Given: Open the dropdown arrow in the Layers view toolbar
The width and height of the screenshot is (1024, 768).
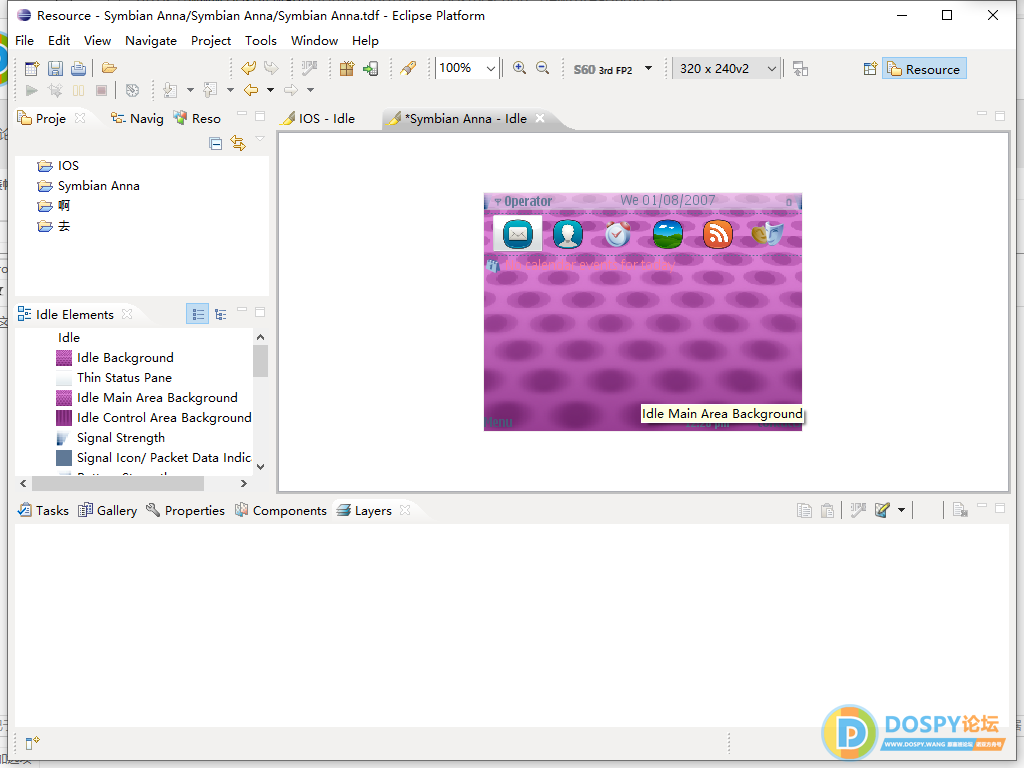Looking at the screenshot, I should click(901, 510).
